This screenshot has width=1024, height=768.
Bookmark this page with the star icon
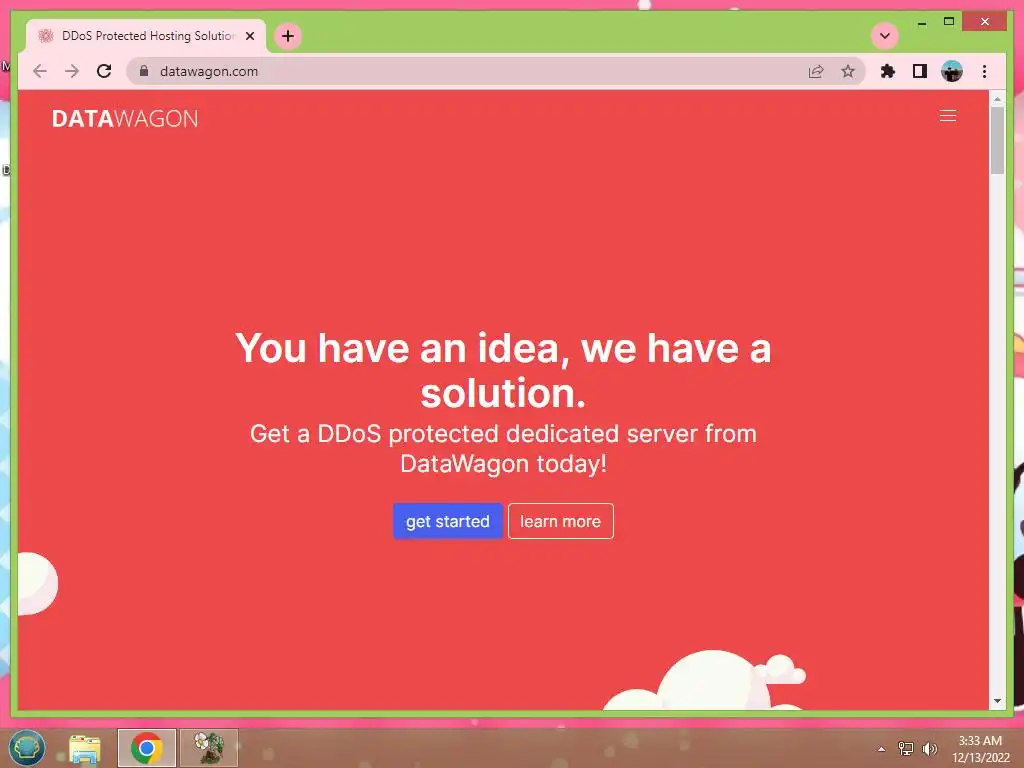[848, 71]
